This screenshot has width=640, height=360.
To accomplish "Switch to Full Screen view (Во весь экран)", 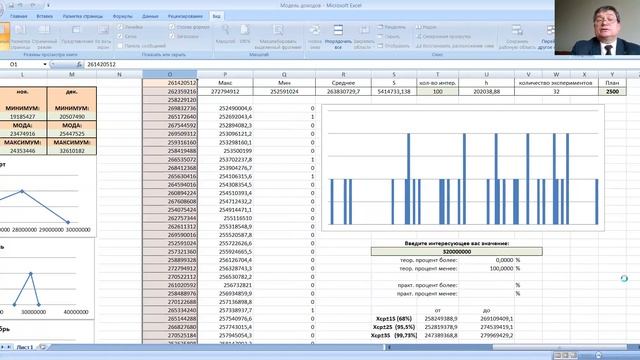I will click(x=103, y=36).
